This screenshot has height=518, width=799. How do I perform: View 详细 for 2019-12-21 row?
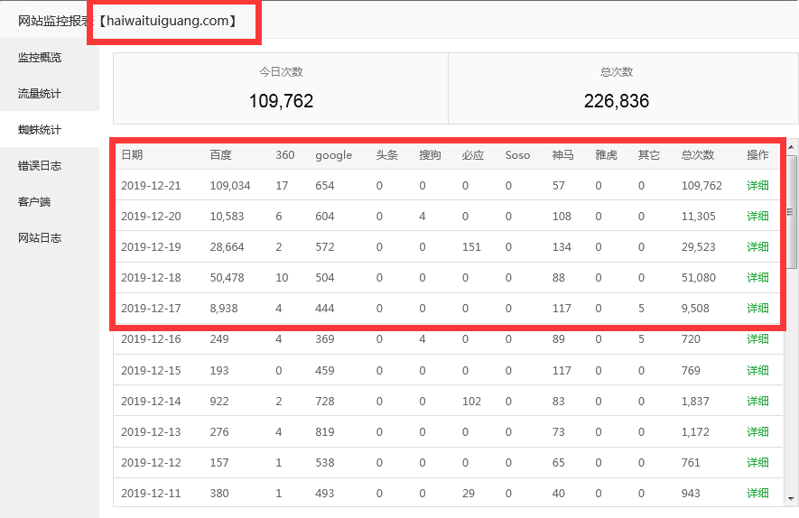pos(758,185)
